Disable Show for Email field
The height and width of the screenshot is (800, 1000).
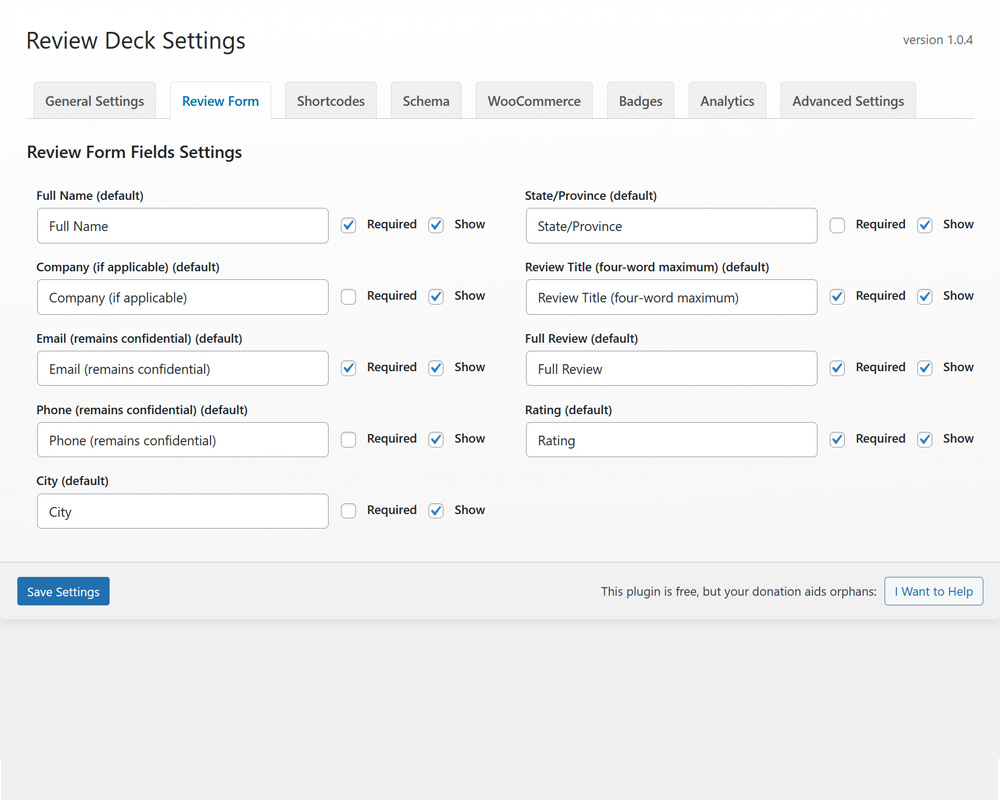436,368
